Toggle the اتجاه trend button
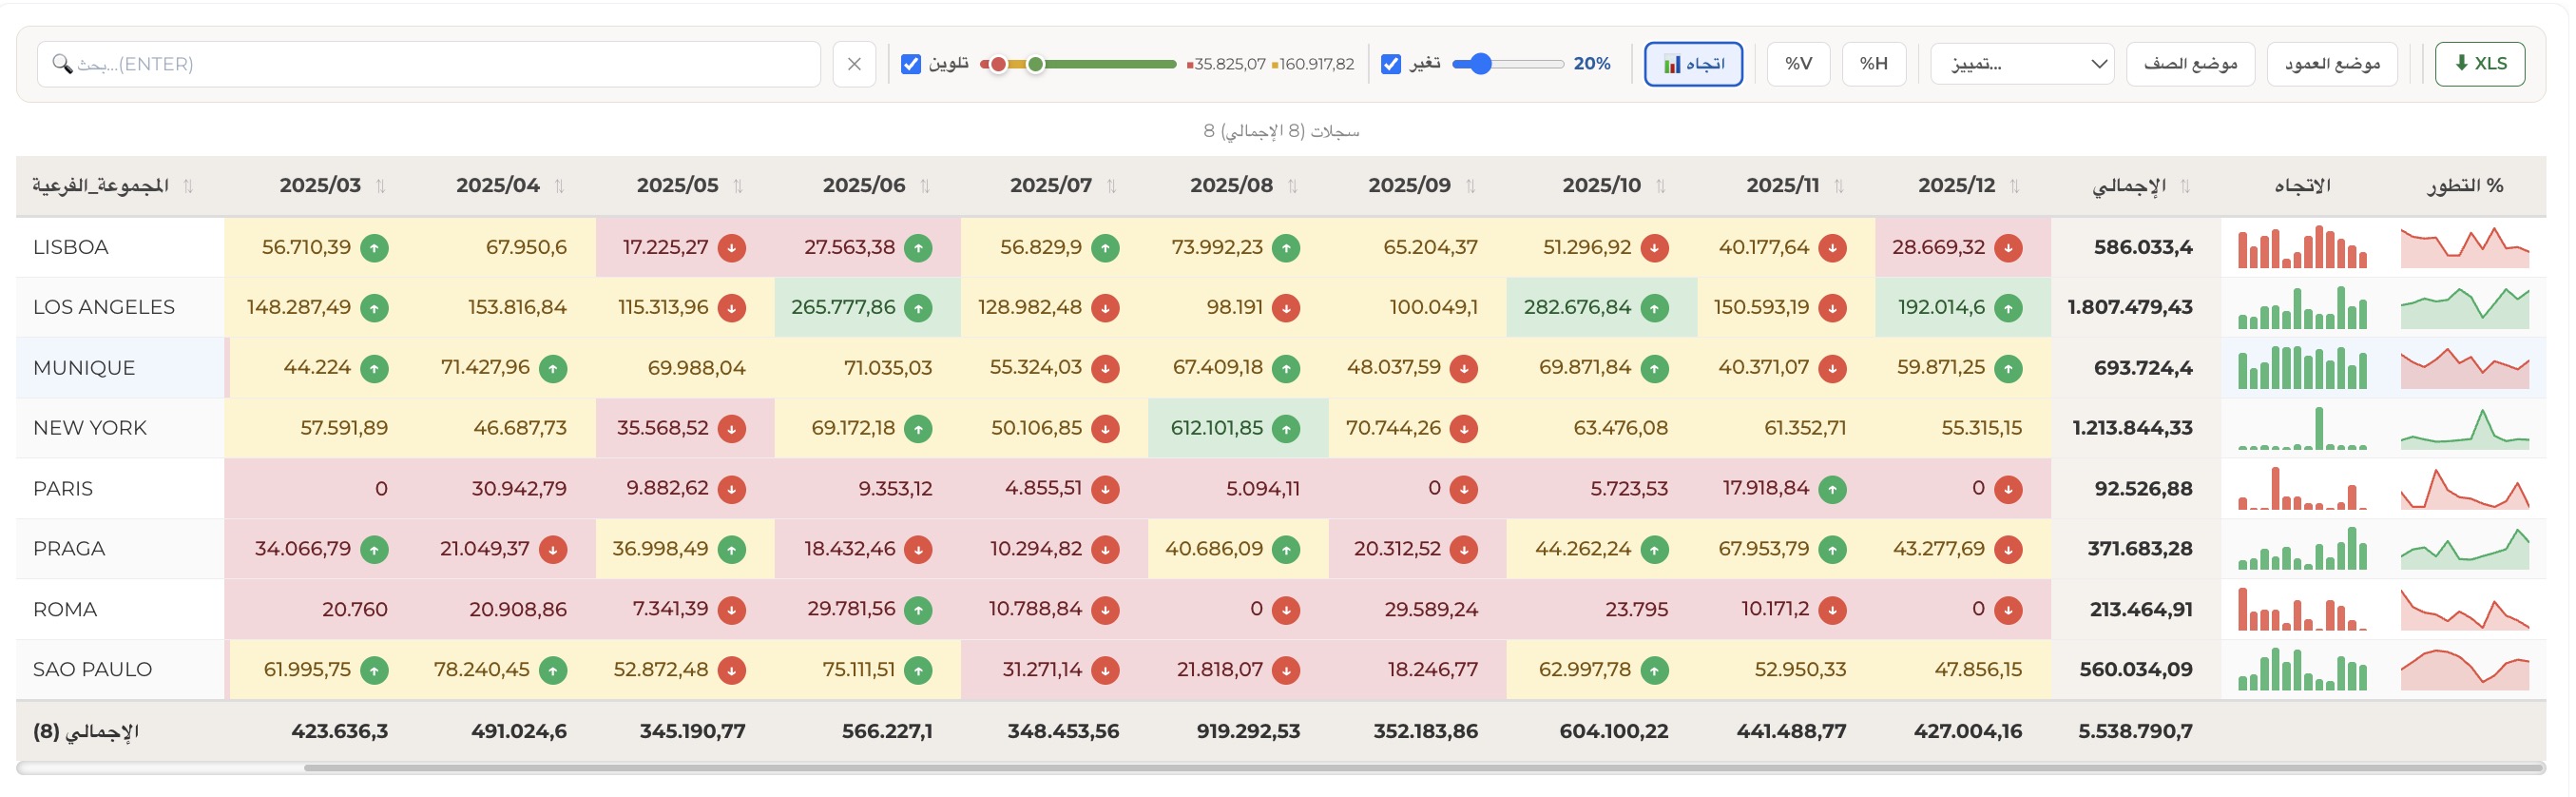This screenshot has height=797, width=2576. [1693, 64]
